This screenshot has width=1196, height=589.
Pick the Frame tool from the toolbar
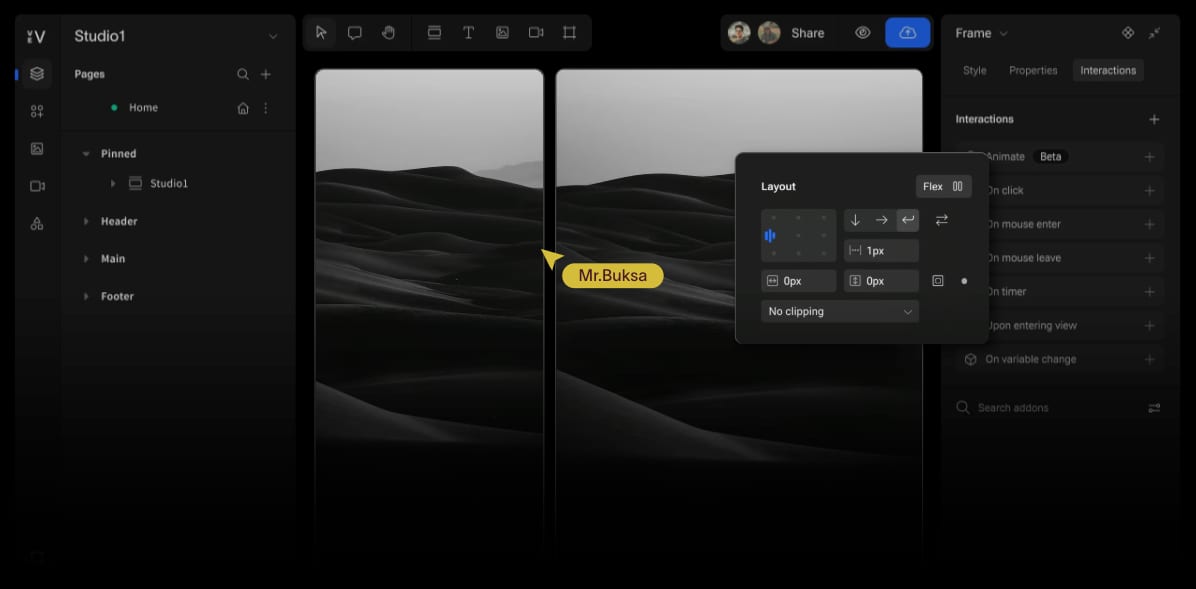(569, 32)
